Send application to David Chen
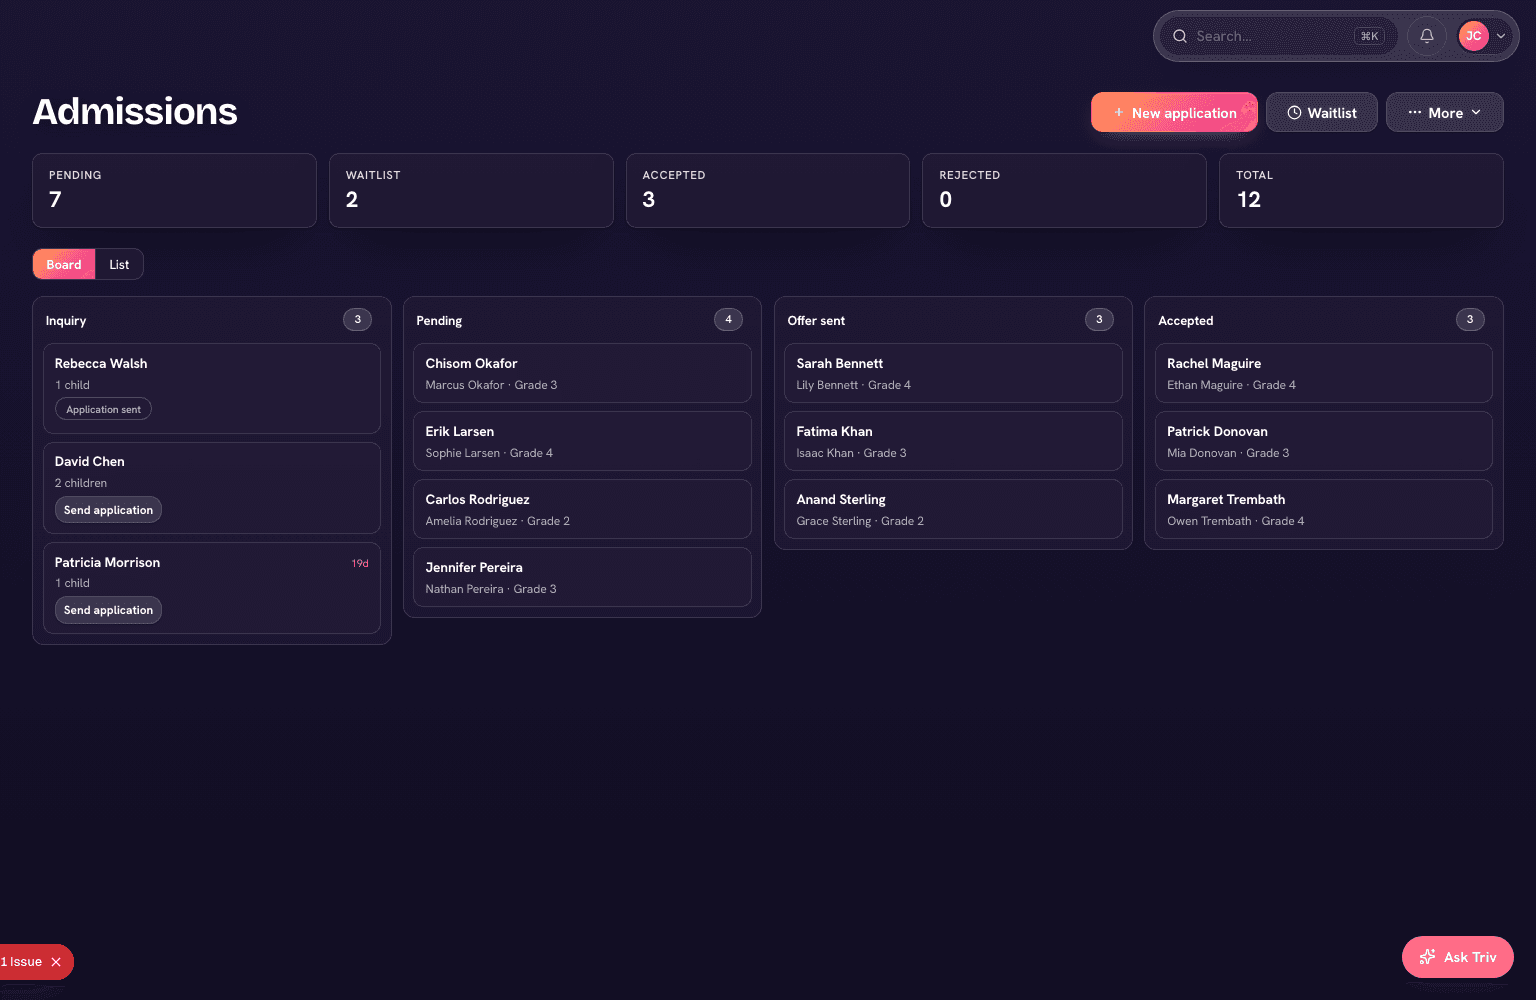This screenshot has width=1536, height=1000. pos(108,510)
